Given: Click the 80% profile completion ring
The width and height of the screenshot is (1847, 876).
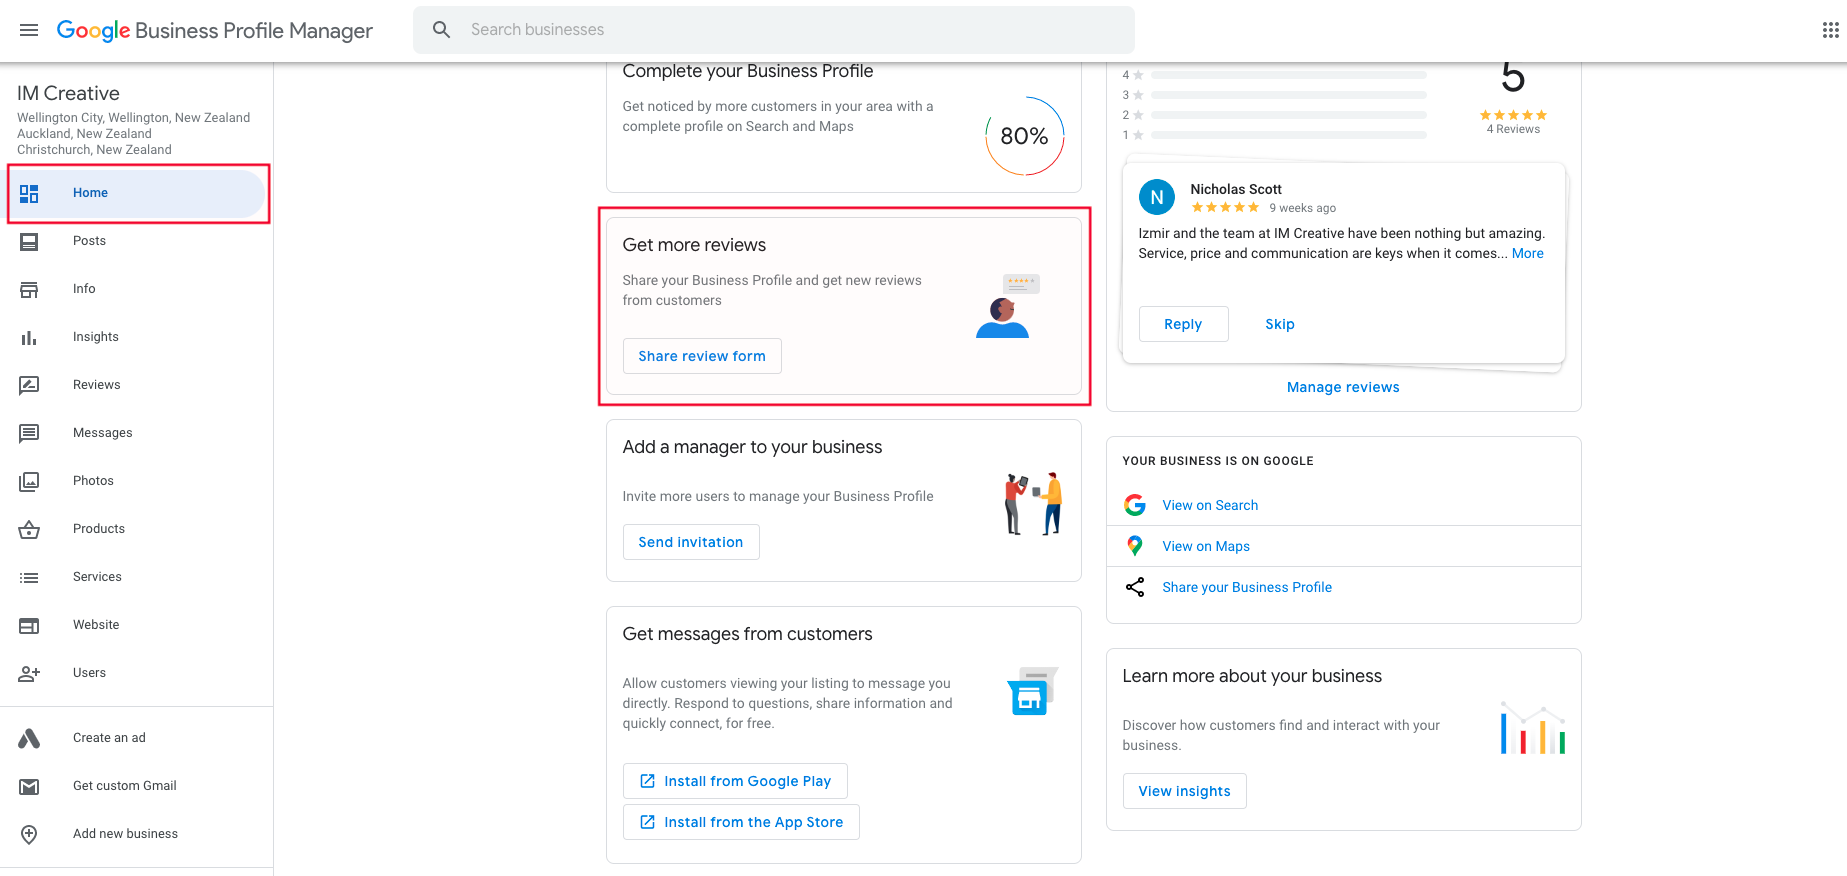Looking at the screenshot, I should 1024,136.
